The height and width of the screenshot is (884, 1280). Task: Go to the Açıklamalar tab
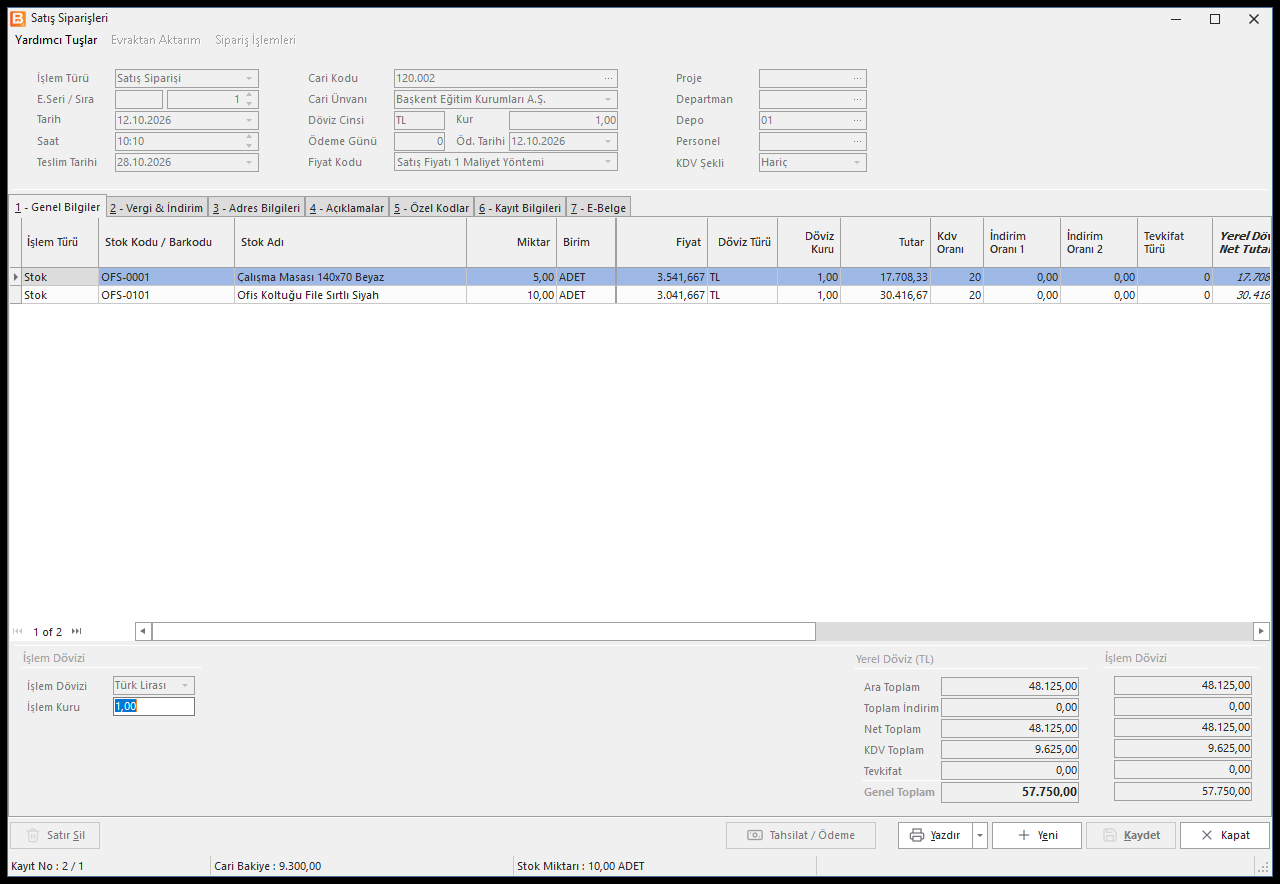(347, 208)
